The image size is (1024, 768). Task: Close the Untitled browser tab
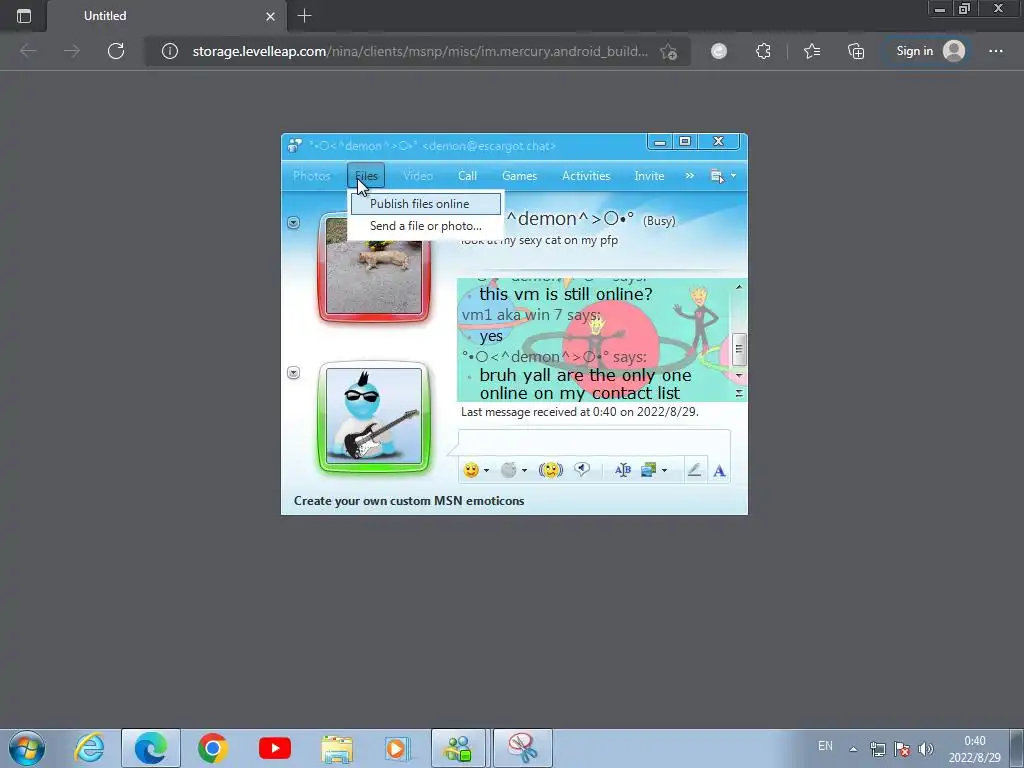point(270,16)
